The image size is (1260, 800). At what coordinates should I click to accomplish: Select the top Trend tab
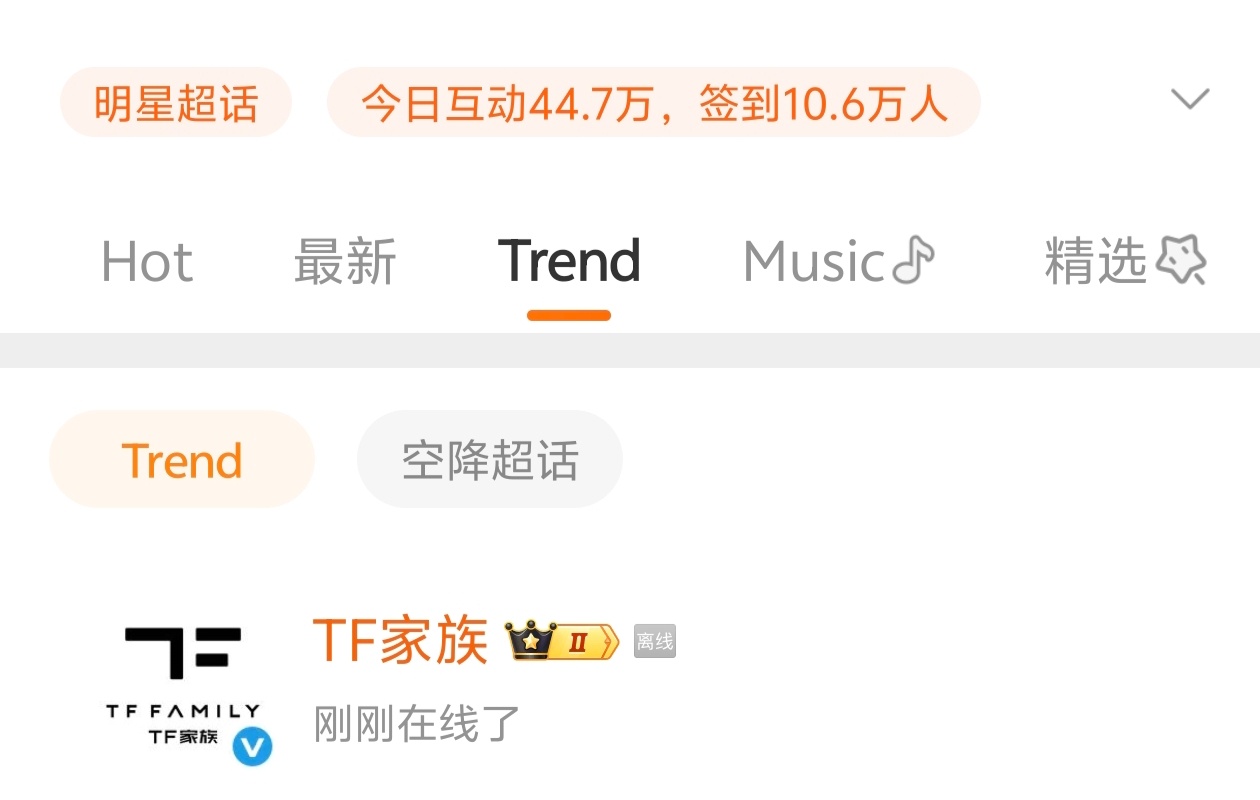point(569,262)
